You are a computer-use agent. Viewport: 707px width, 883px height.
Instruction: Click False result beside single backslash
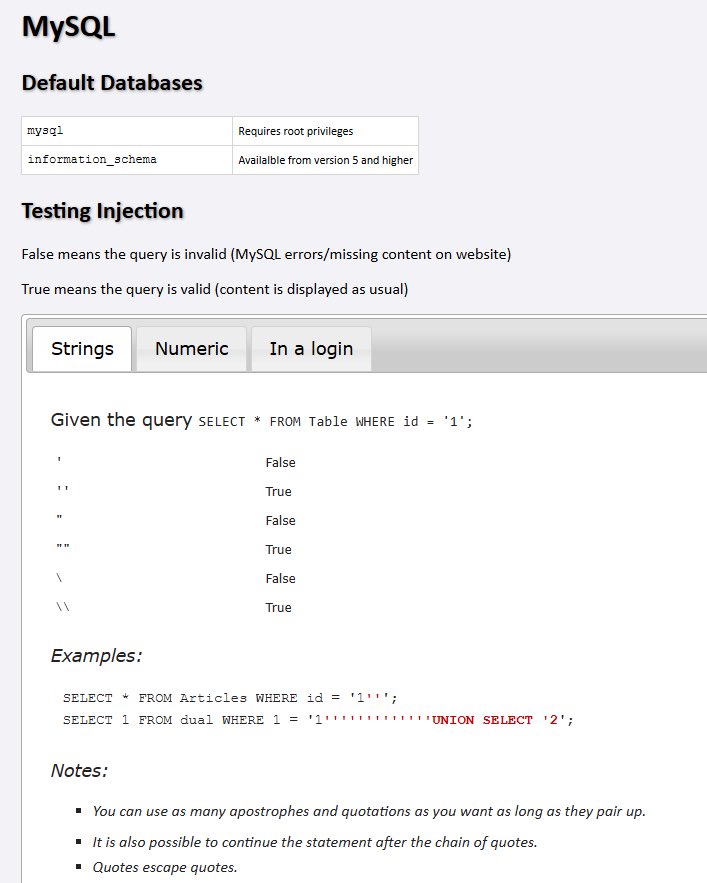pos(280,578)
